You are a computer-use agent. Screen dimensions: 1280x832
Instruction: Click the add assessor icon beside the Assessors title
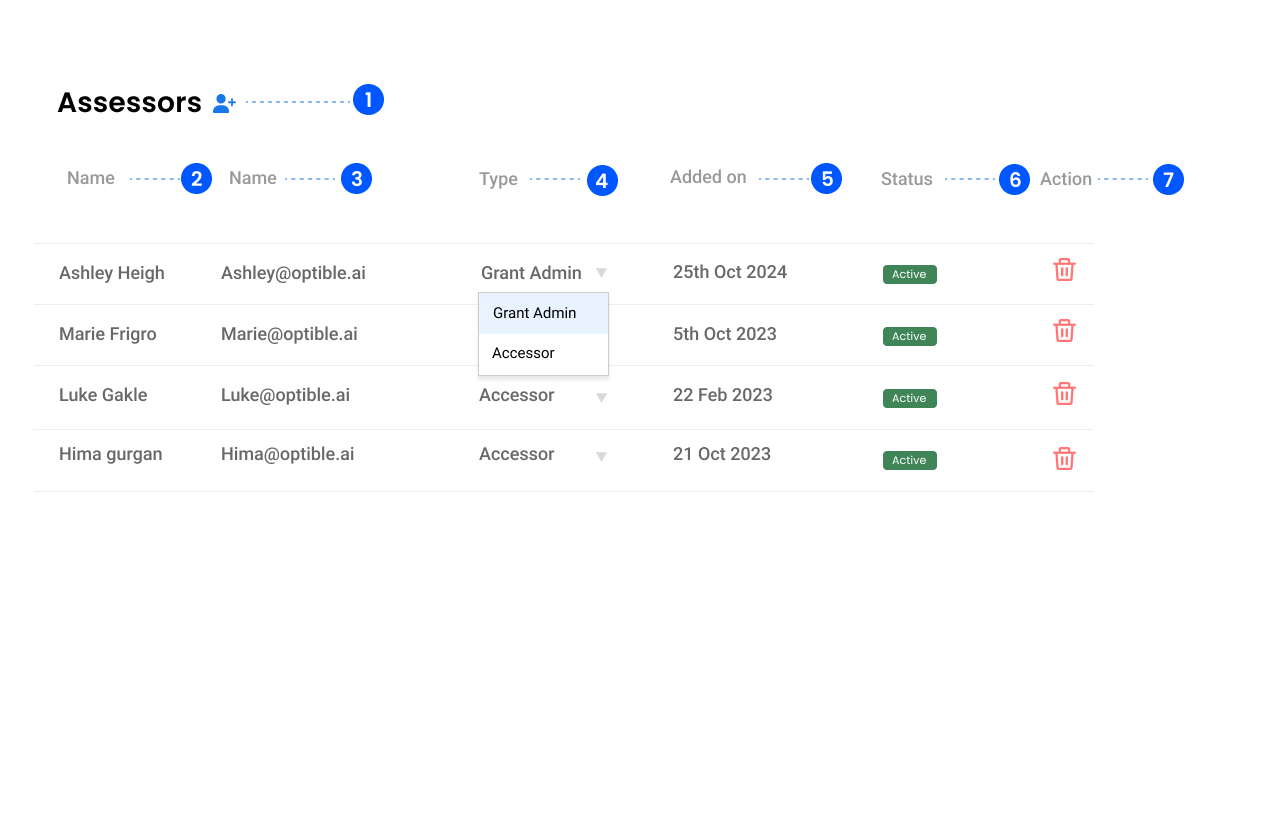coord(224,103)
